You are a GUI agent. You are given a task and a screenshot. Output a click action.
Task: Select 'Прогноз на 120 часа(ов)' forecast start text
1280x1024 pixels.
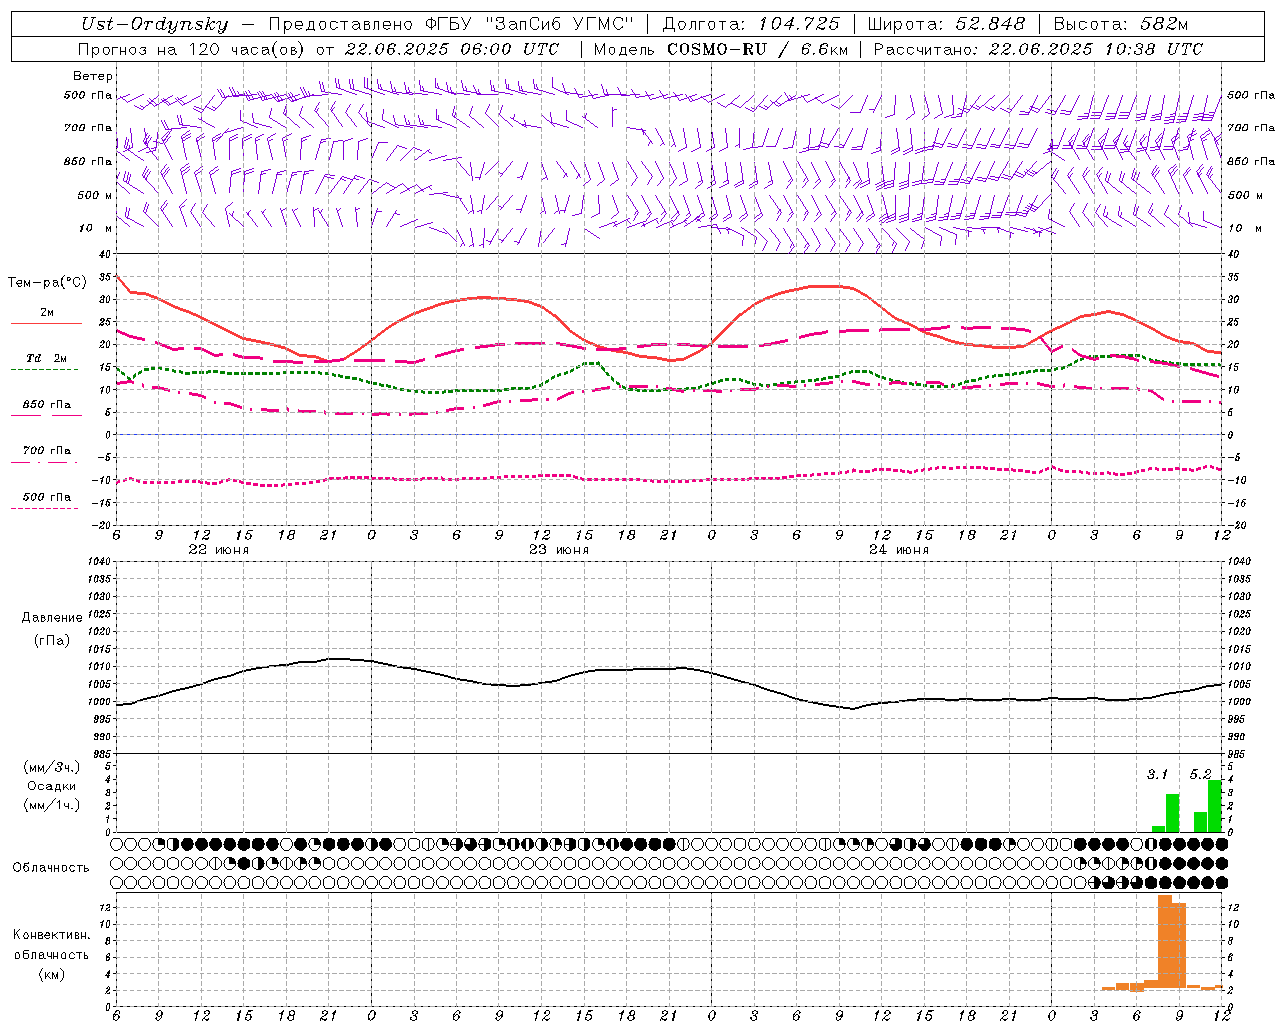192,49
